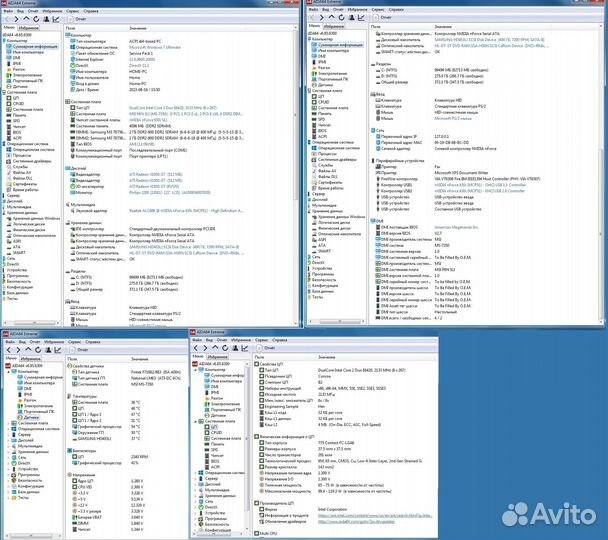The height and width of the screenshot is (540, 608).
Task: Switch to Избранное tab in sensors window
Action: click(31, 359)
